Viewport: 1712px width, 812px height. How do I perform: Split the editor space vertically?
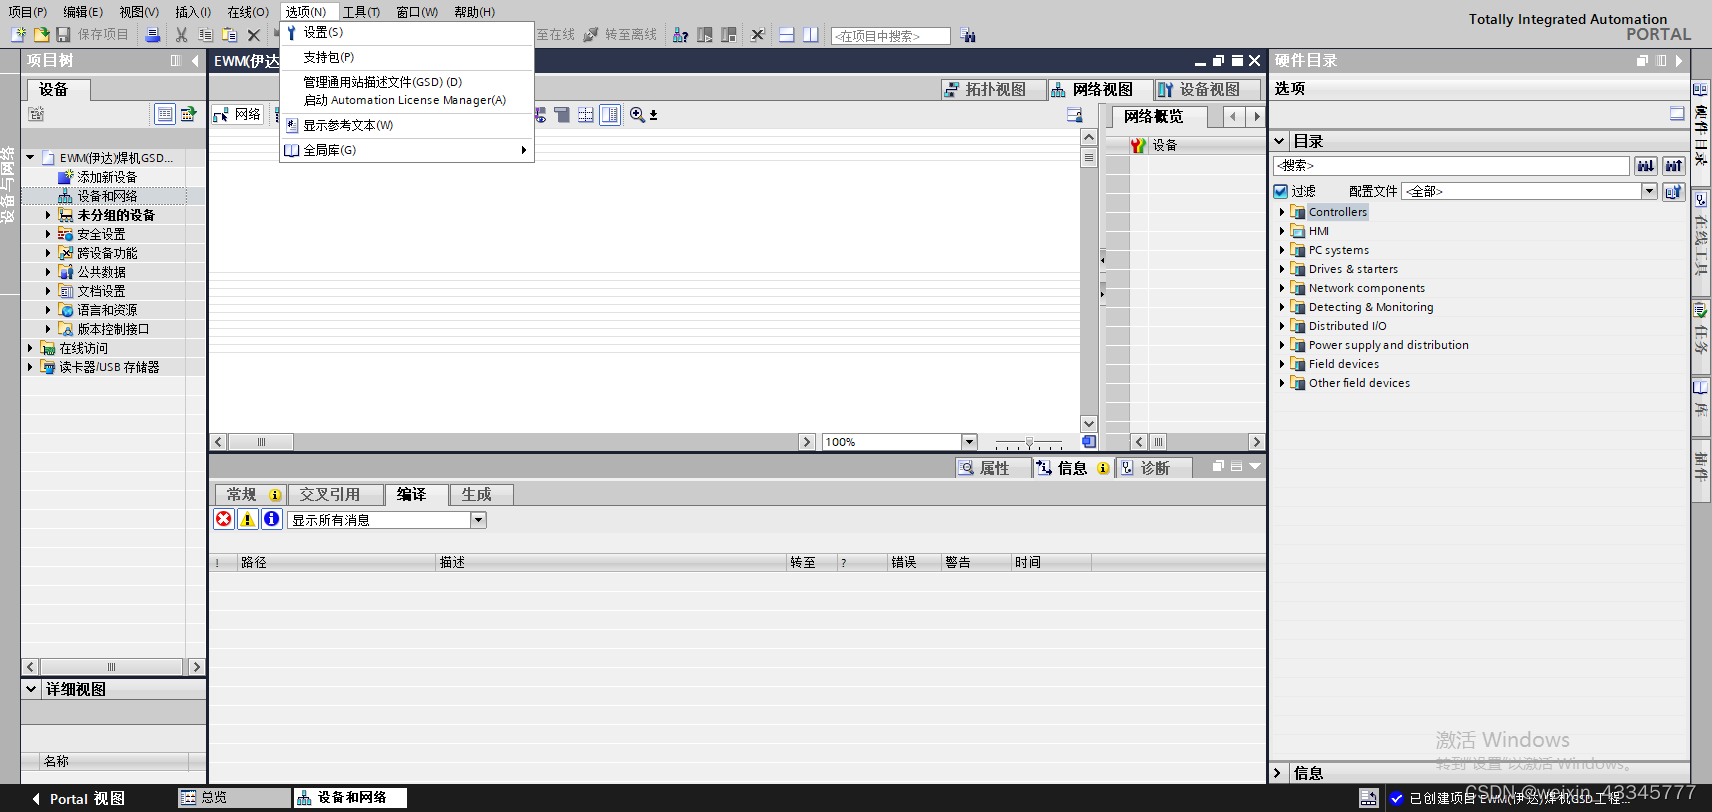click(x=811, y=35)
